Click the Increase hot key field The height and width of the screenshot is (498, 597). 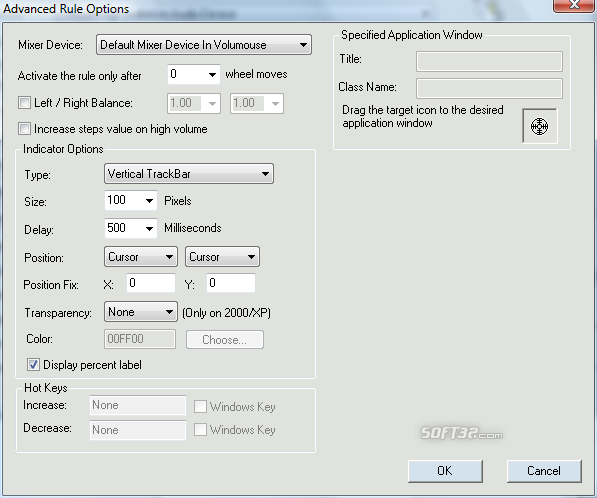(138, 405)
